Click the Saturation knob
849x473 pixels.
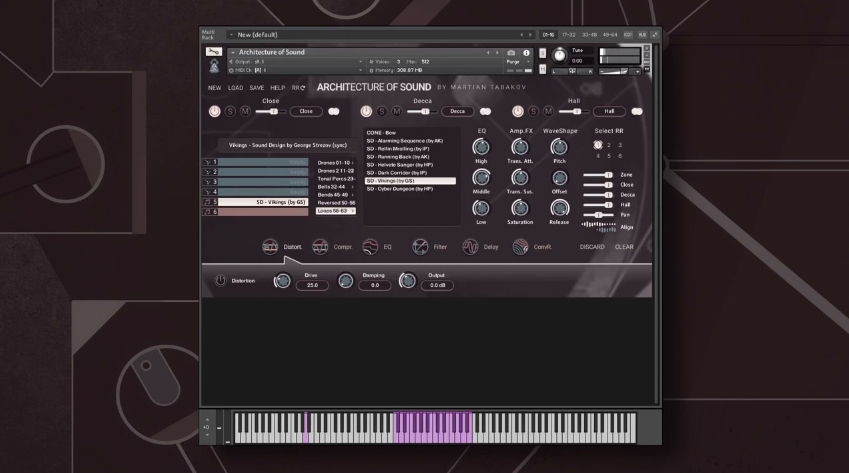520,208
